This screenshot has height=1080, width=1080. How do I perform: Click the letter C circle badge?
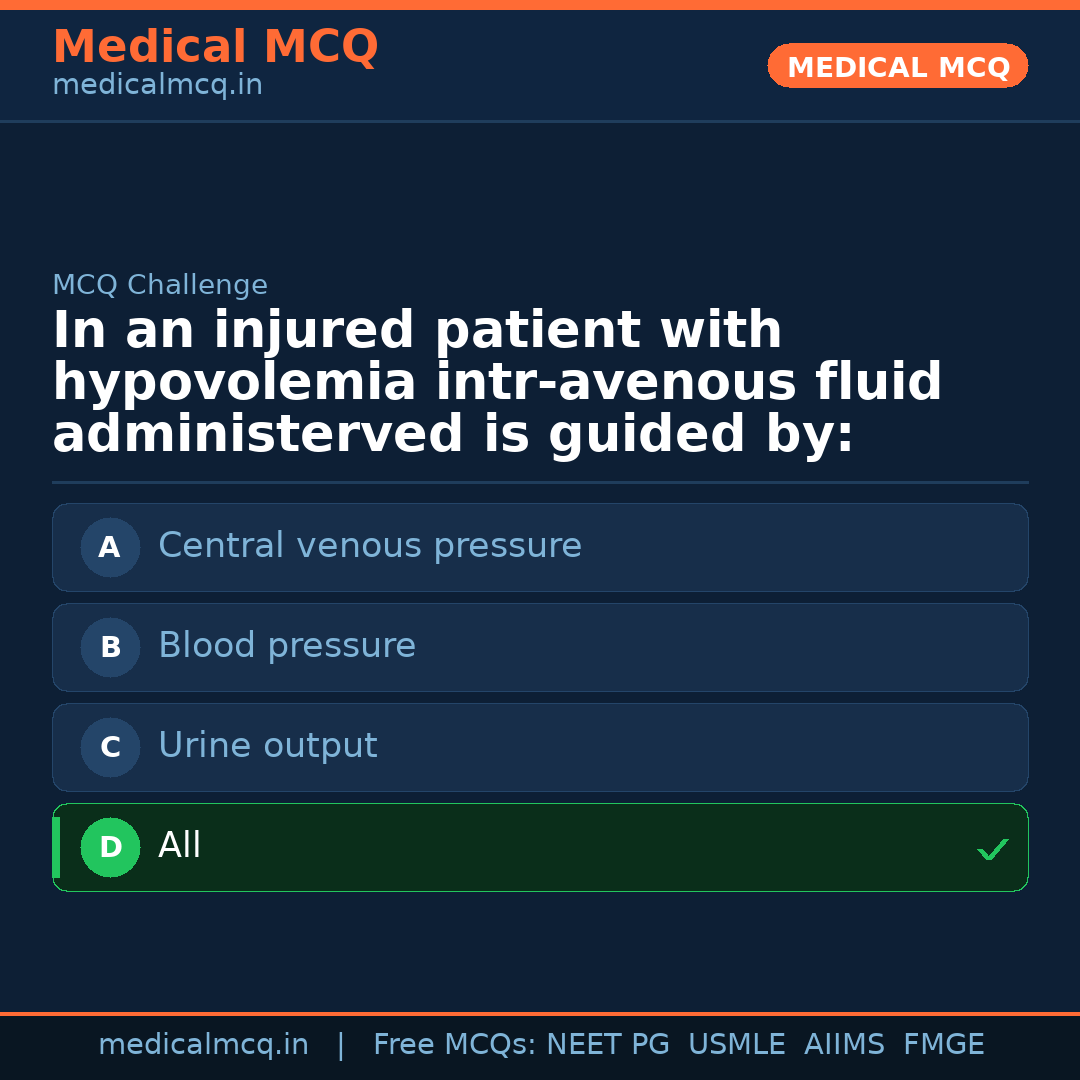[110, 747]
